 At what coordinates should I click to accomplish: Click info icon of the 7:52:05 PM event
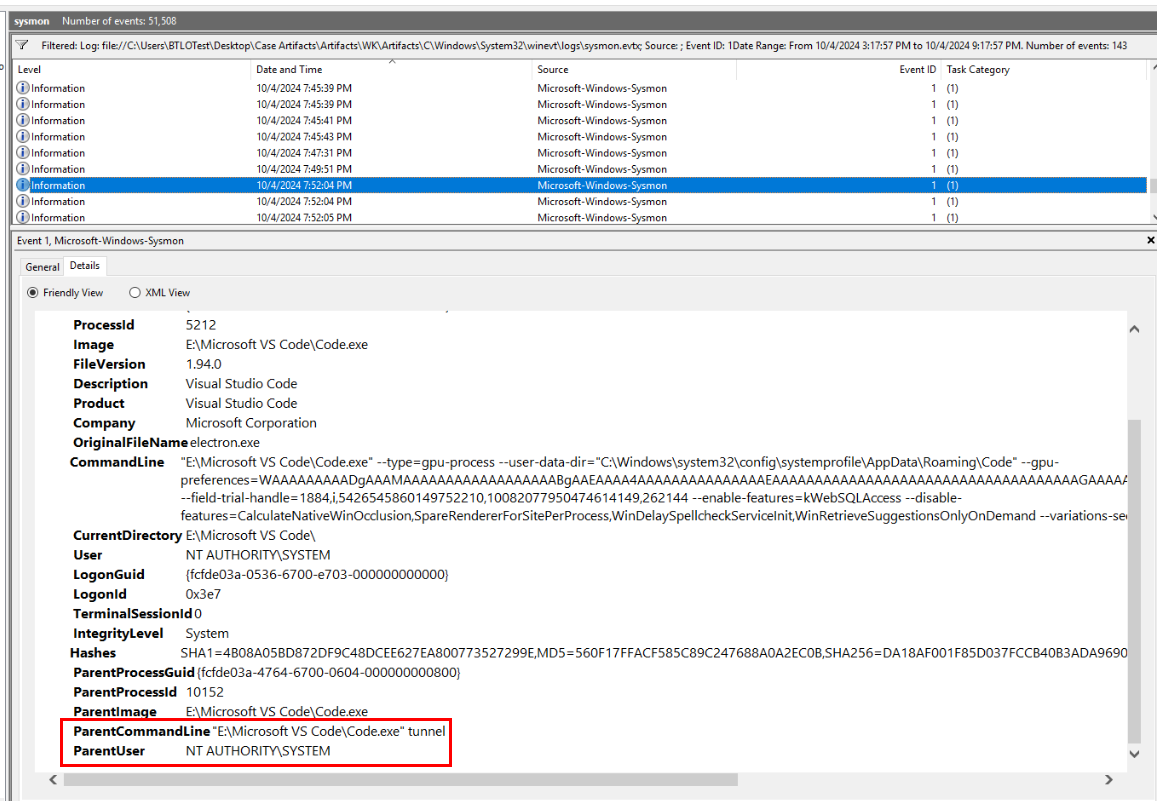tap(23, 217)
